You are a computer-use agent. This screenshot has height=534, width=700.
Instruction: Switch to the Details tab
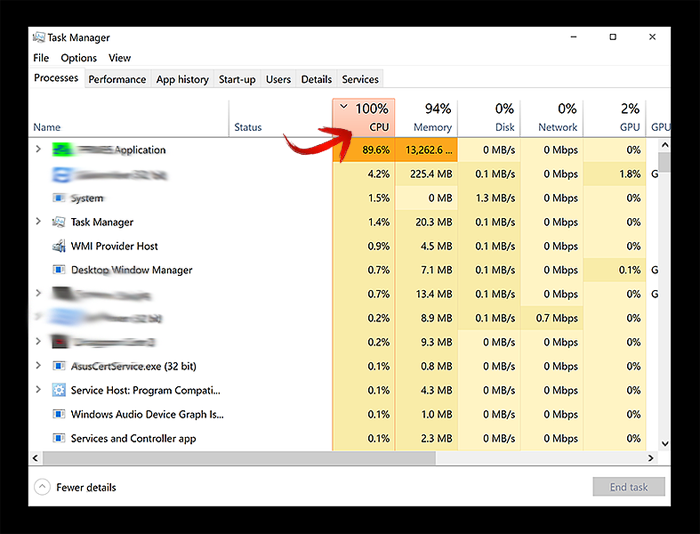tap(317, 79)
